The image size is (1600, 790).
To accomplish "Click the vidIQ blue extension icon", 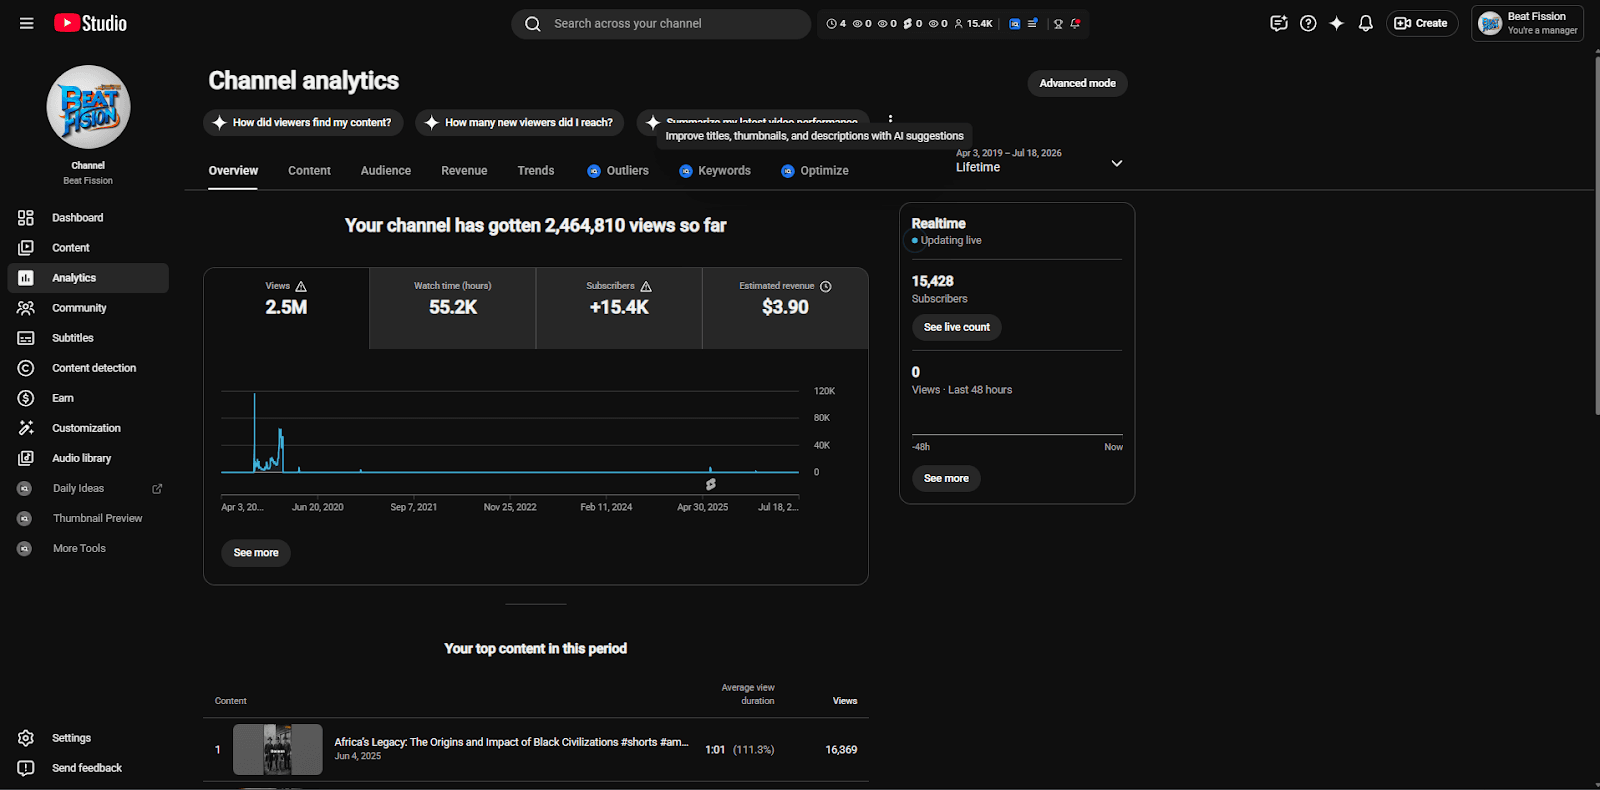I will [x=1014, y=23].
